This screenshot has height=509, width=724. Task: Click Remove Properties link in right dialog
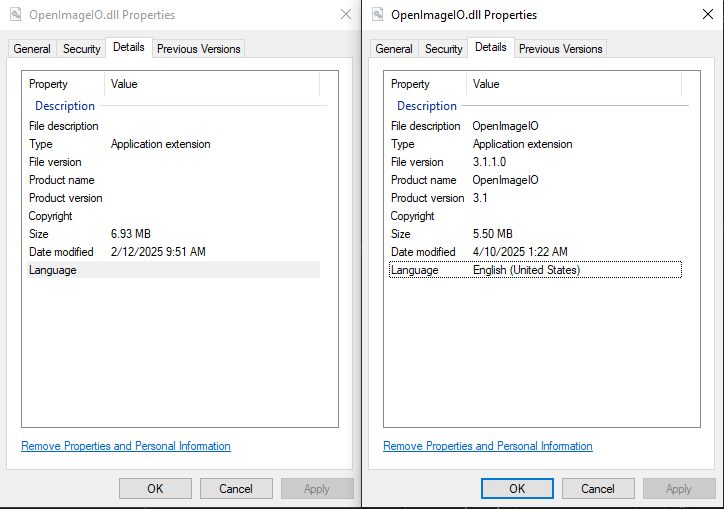[488, 446]
